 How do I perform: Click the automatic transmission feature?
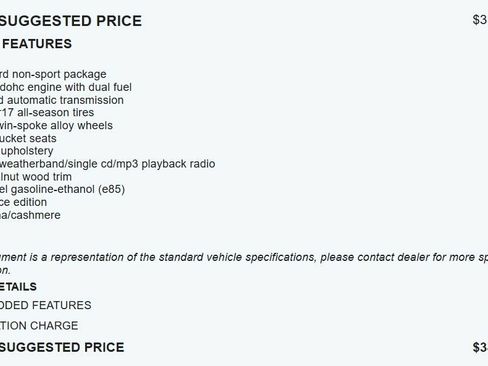point(62,100)
